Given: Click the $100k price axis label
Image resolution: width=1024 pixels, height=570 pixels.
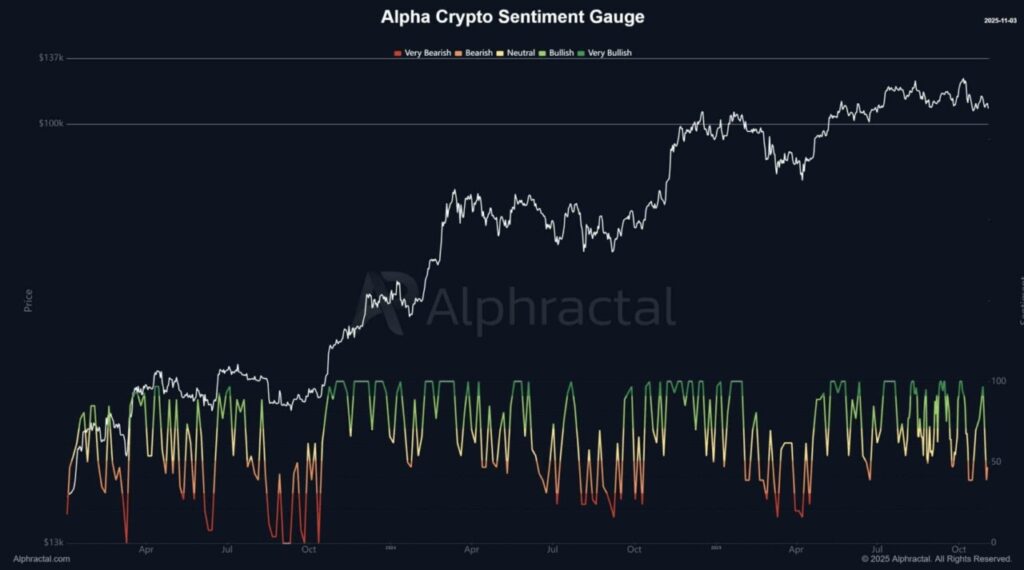Looking at the screenshot, I should click(x=51, y=124).
